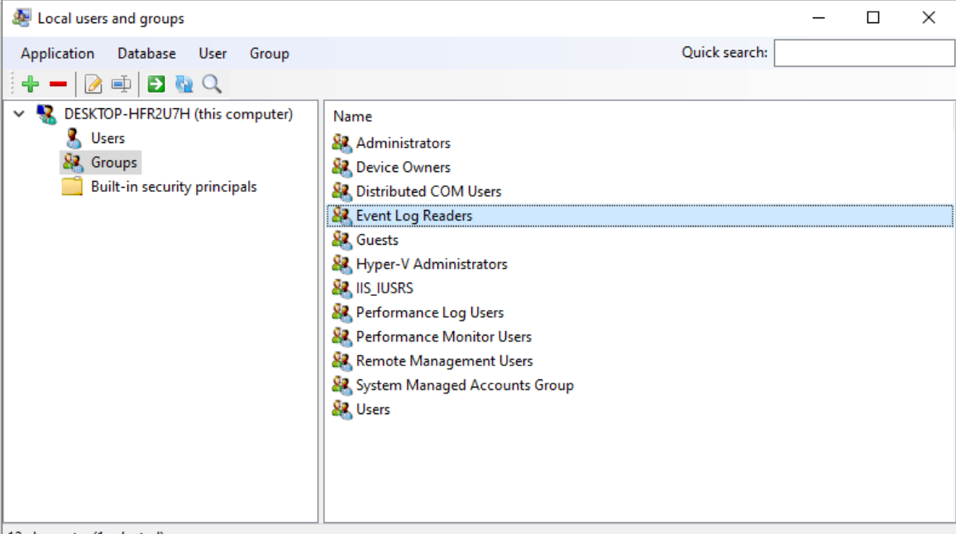The image size is (956, 534).
Task: Click the red minus Delete toolbar icon
Action: point(59,84)
